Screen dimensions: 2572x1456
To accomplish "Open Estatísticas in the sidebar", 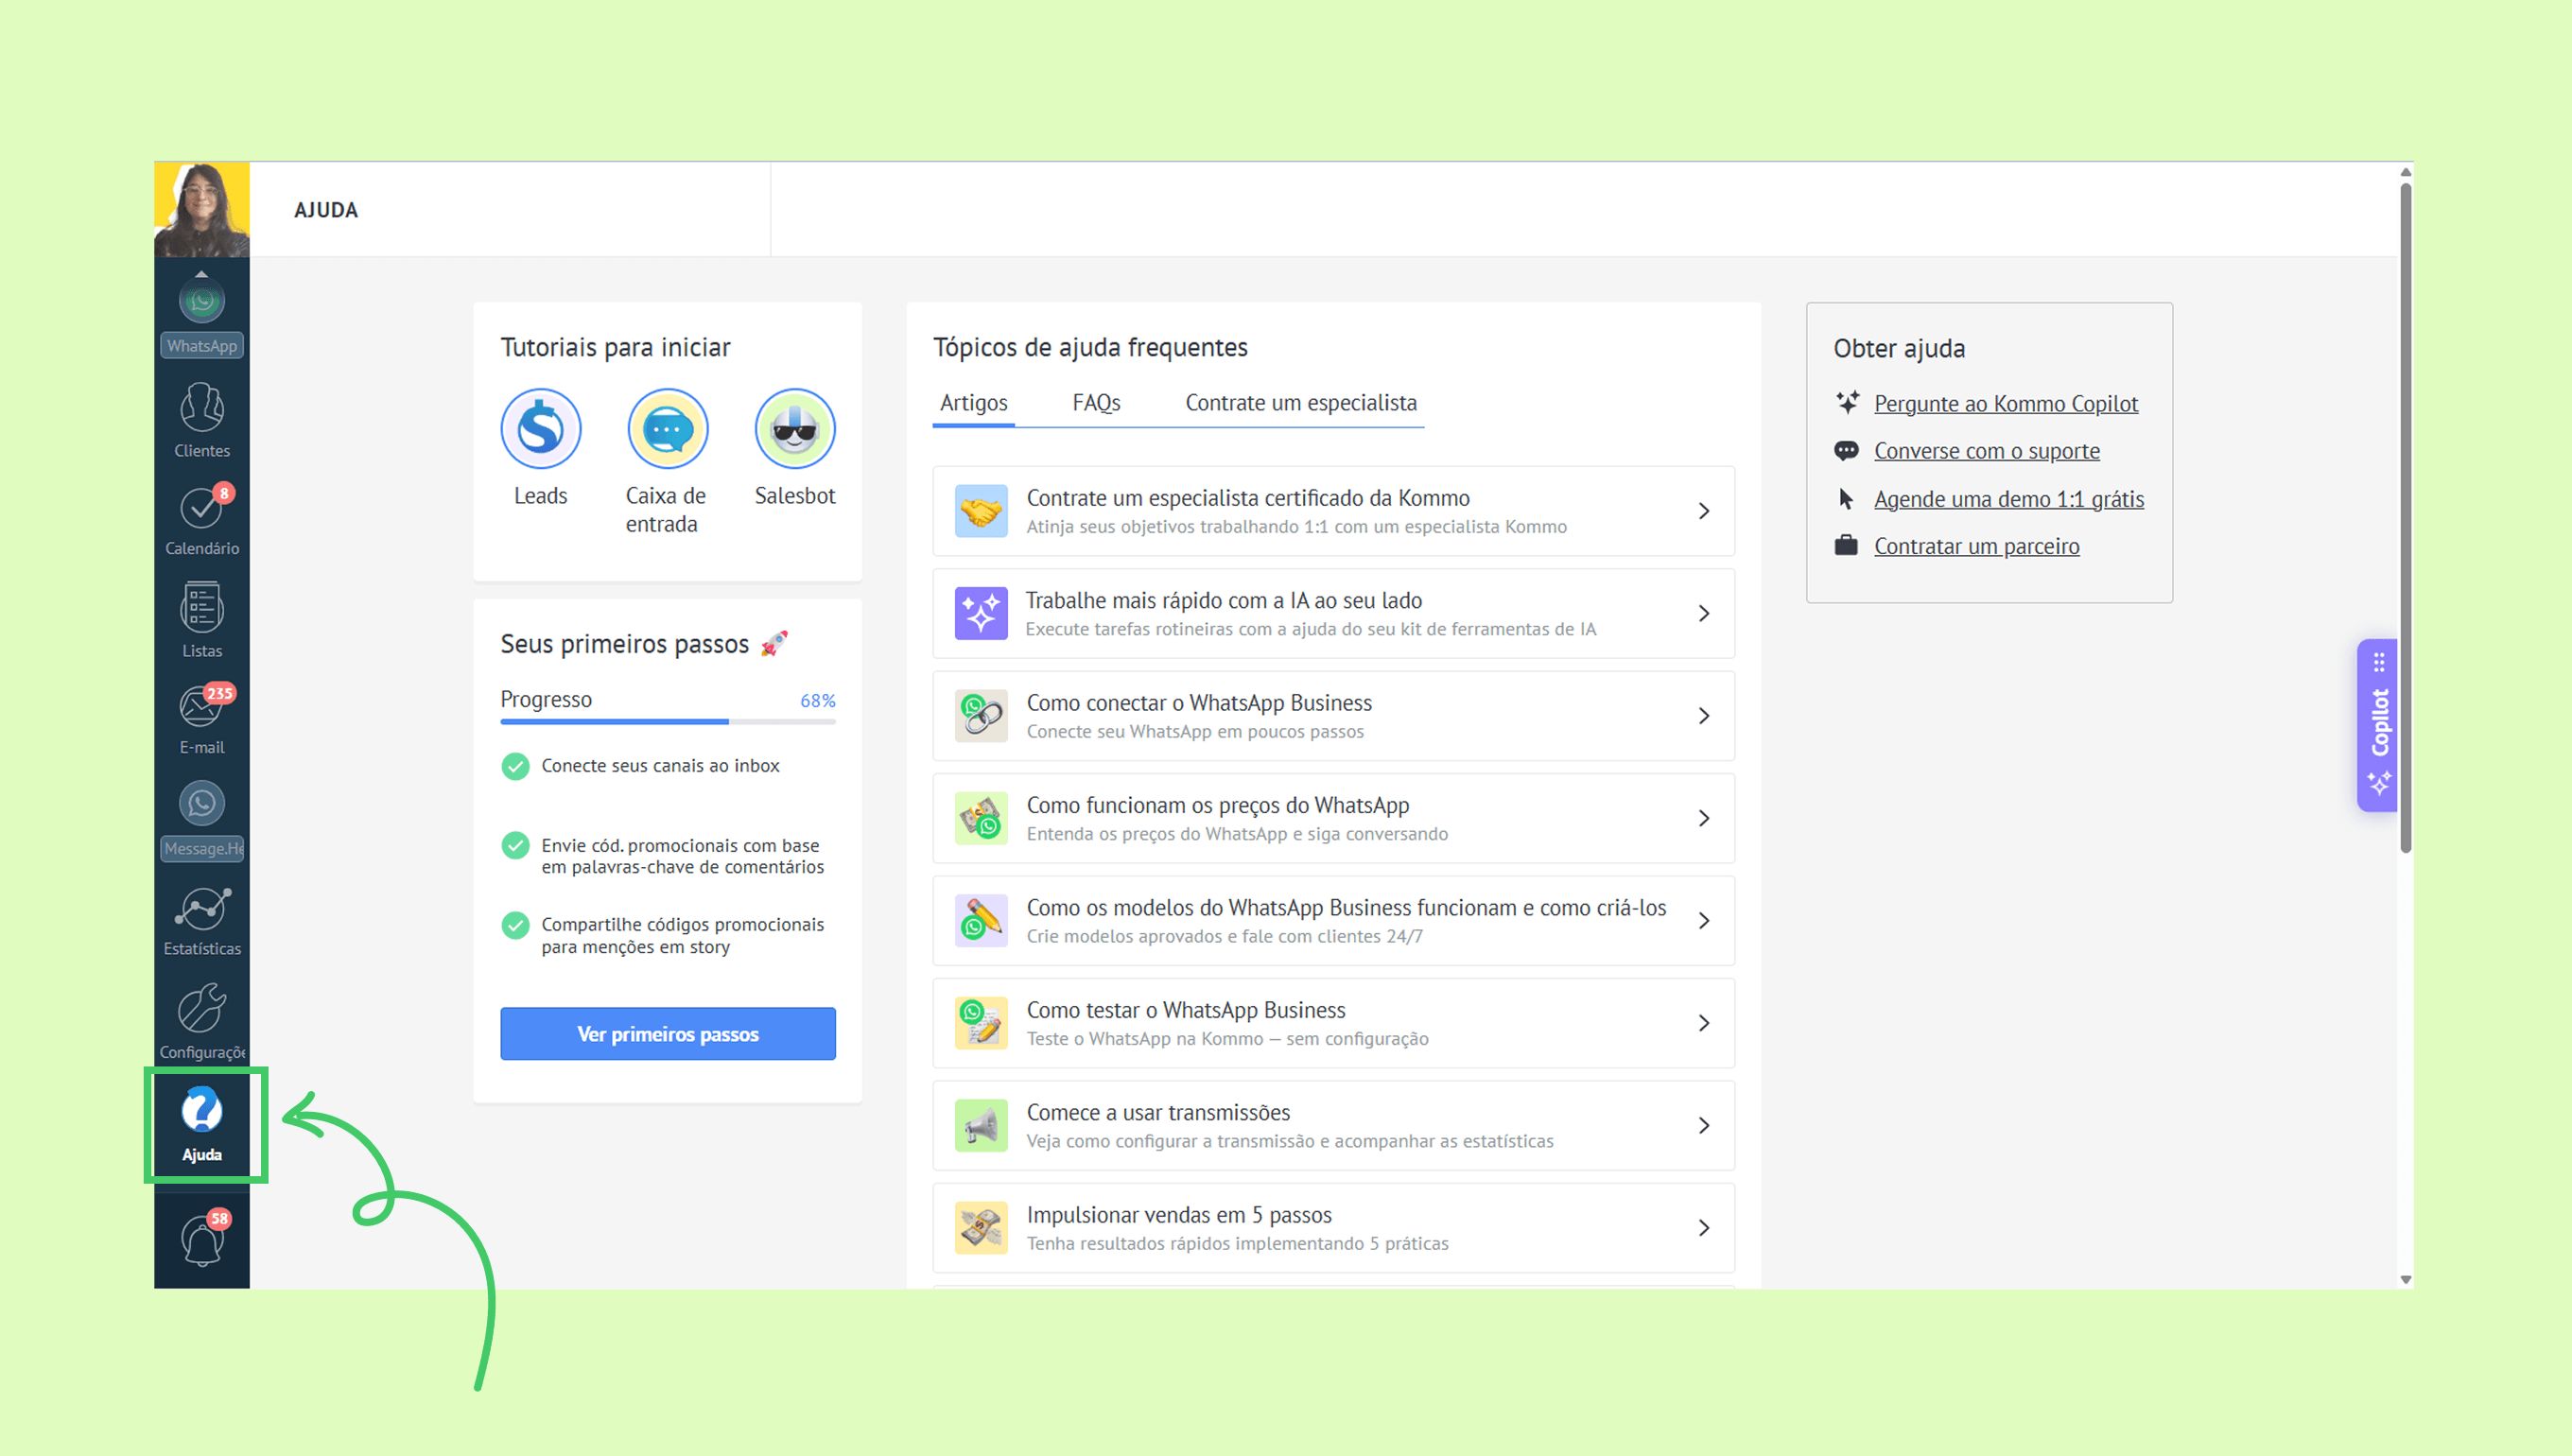I will click(201, 908).
